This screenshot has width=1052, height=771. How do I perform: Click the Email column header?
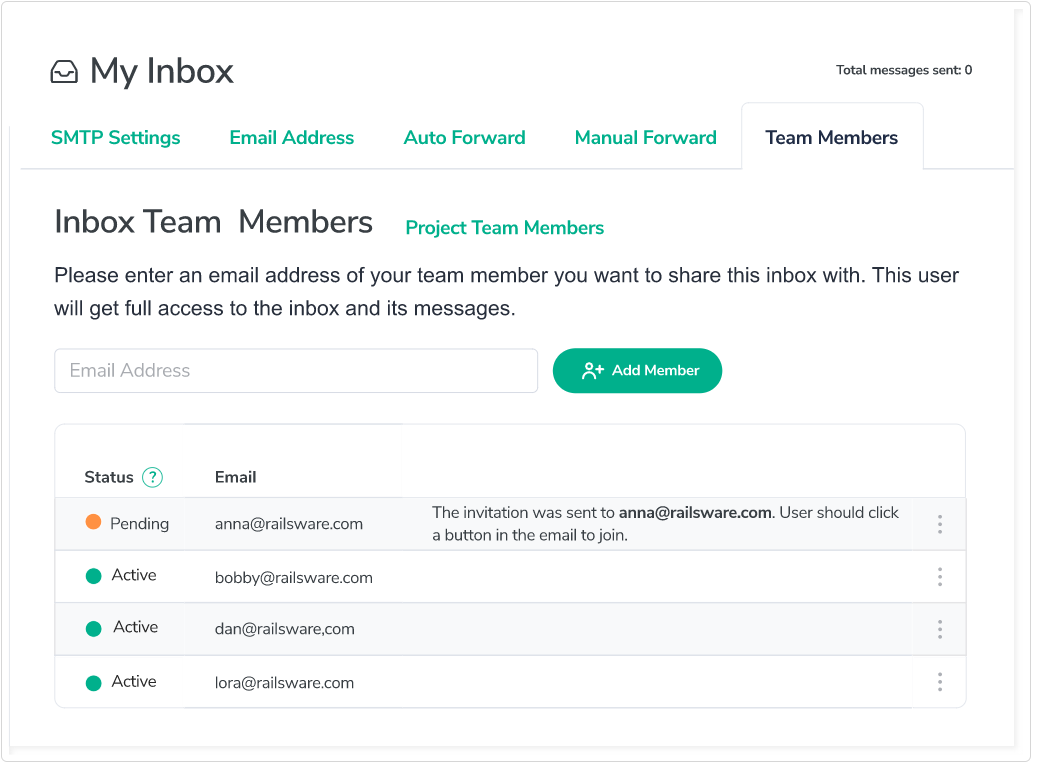click(236, 478)
